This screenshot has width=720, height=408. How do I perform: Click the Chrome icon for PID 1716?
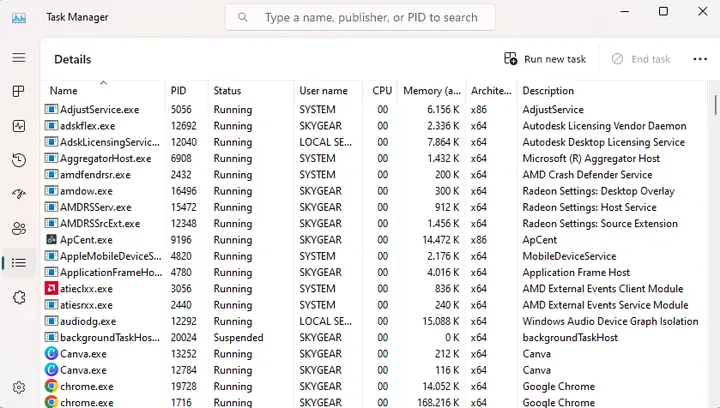[51, 402]
